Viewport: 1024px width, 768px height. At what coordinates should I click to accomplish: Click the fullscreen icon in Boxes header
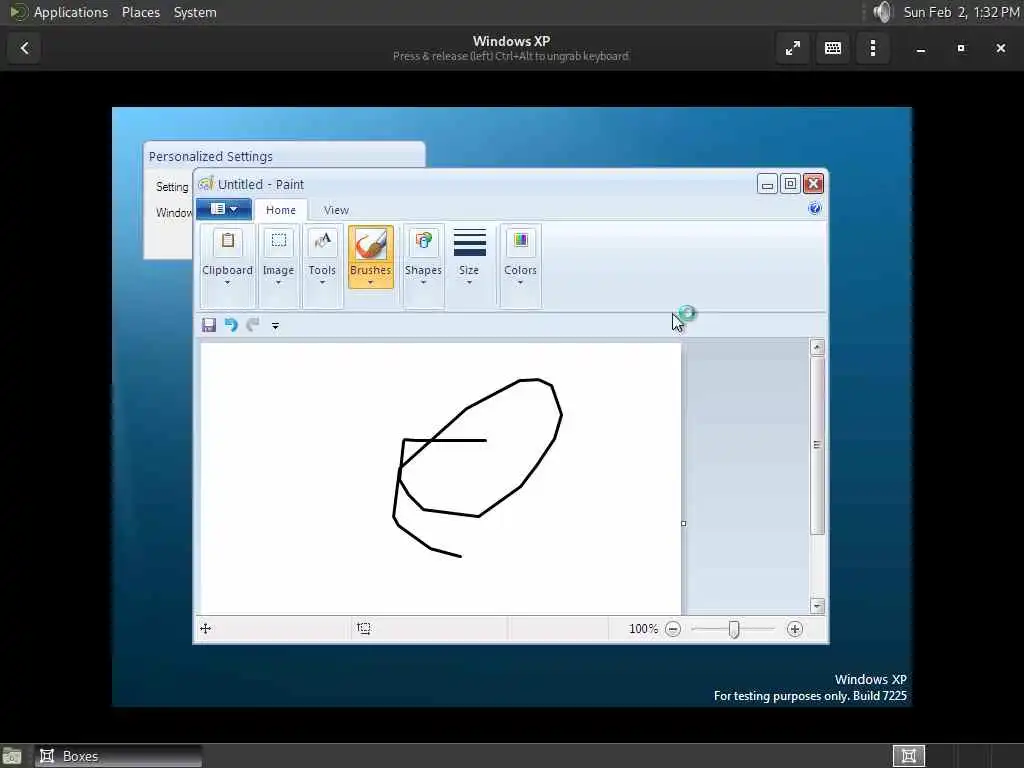click(793, 48)
